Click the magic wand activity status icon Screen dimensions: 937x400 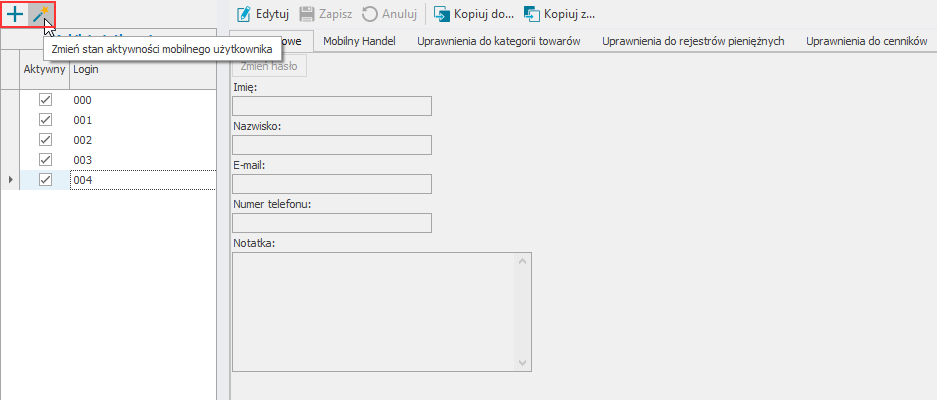tap(41, 15)
